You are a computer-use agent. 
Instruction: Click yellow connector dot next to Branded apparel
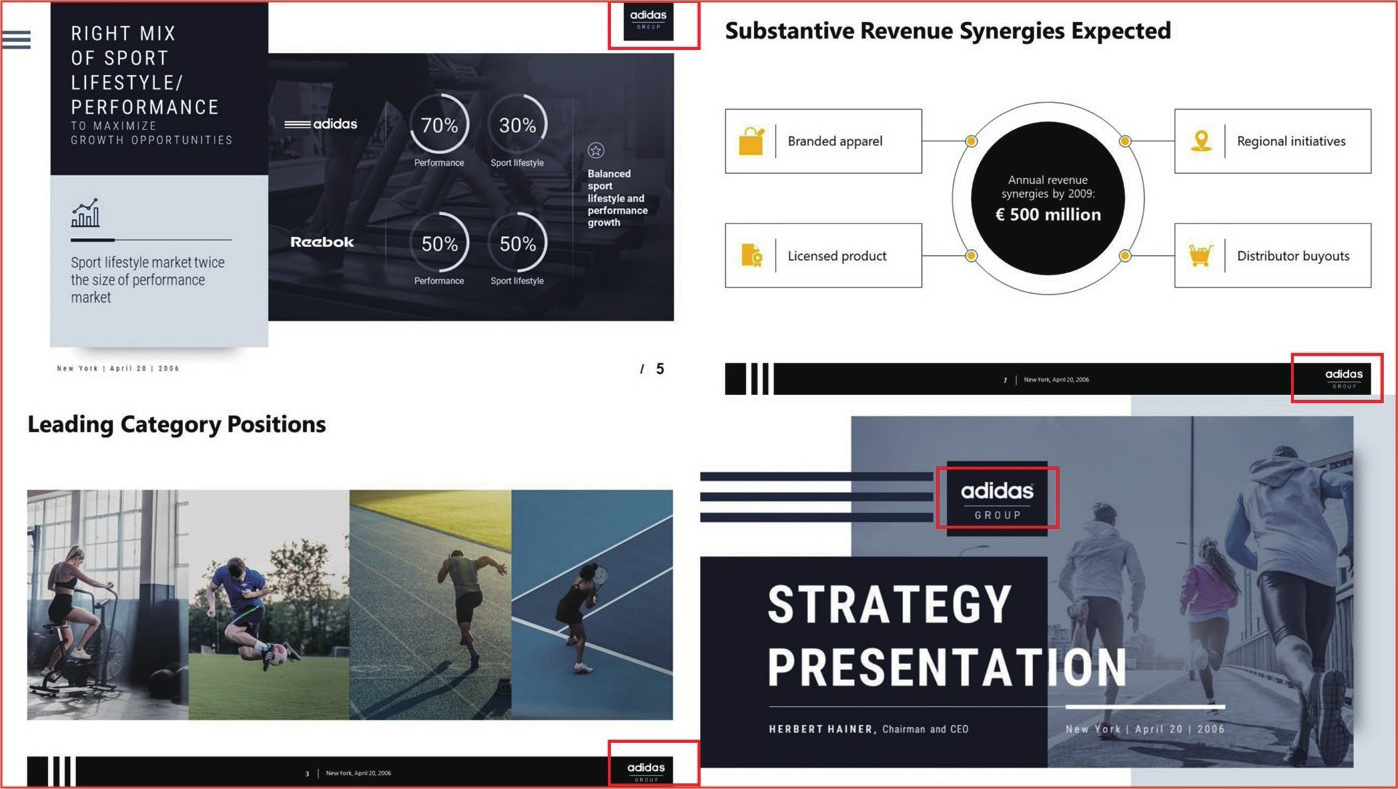[x=971, y=142]
